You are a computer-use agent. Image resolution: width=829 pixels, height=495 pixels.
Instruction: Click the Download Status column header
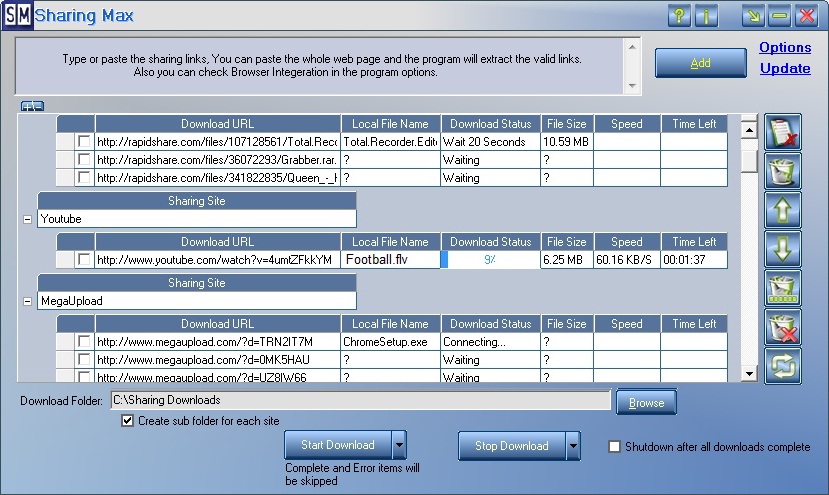[x=490, y=124]
